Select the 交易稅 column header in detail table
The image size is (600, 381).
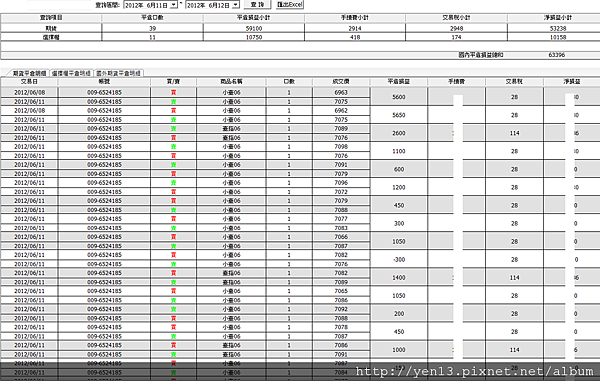514,81
